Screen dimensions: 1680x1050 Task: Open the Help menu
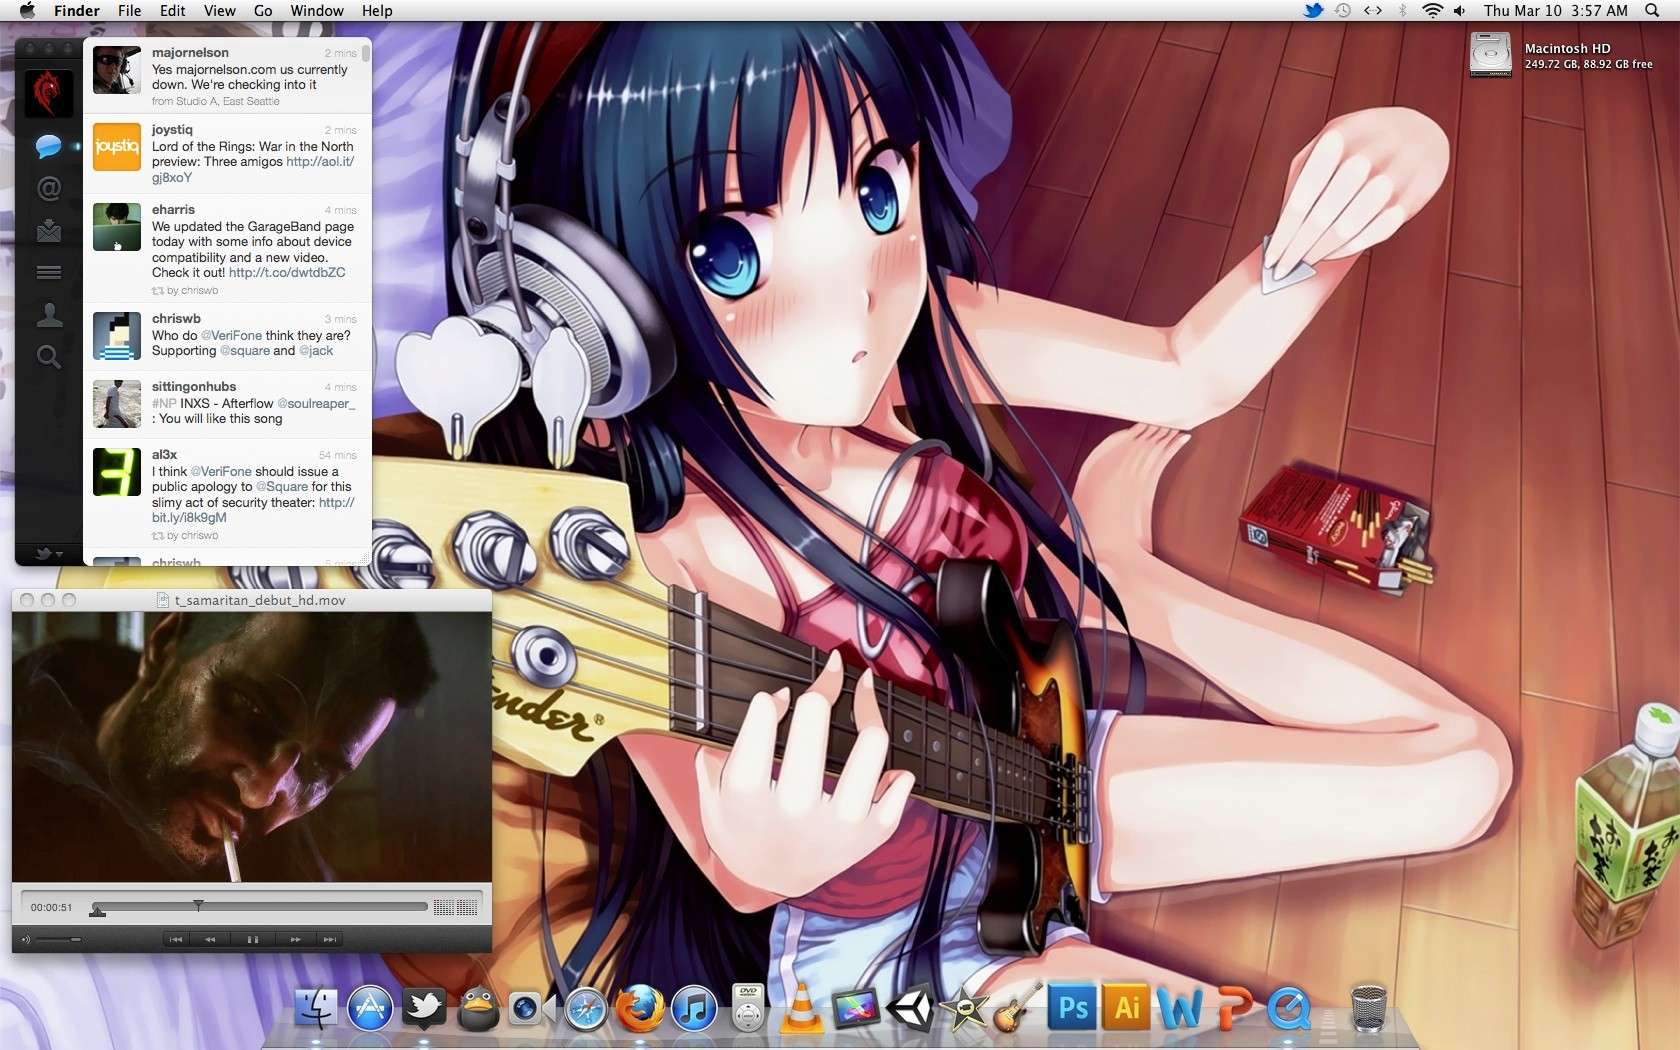377,11
